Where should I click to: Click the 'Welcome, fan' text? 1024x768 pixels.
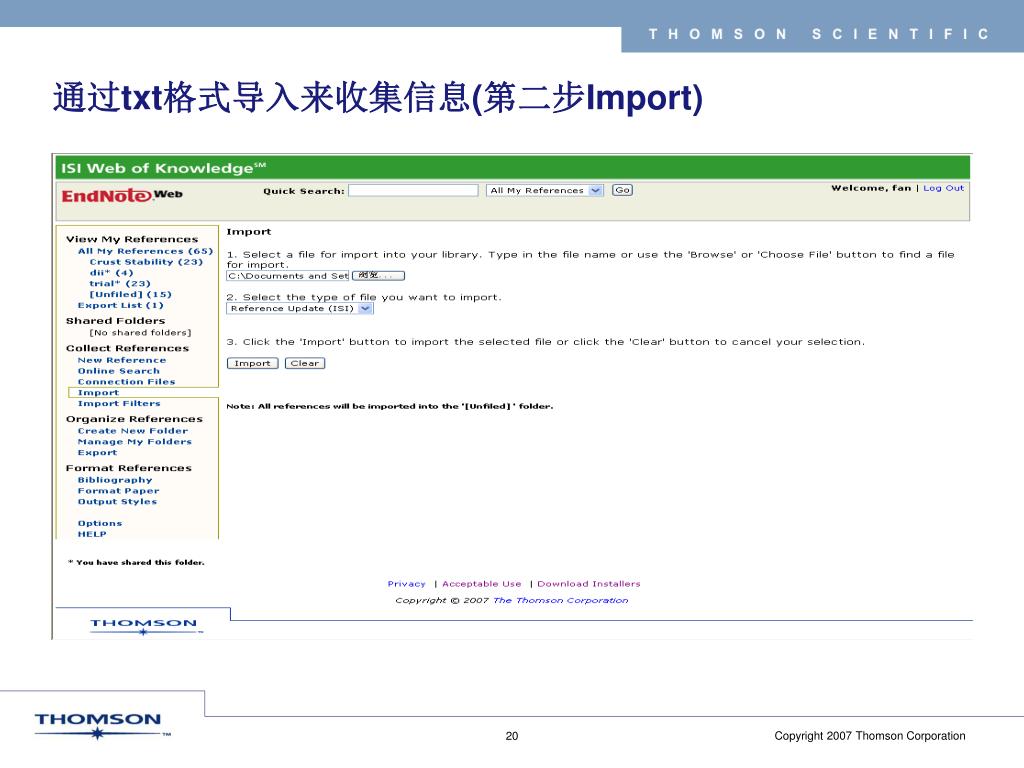coord(871,188)
